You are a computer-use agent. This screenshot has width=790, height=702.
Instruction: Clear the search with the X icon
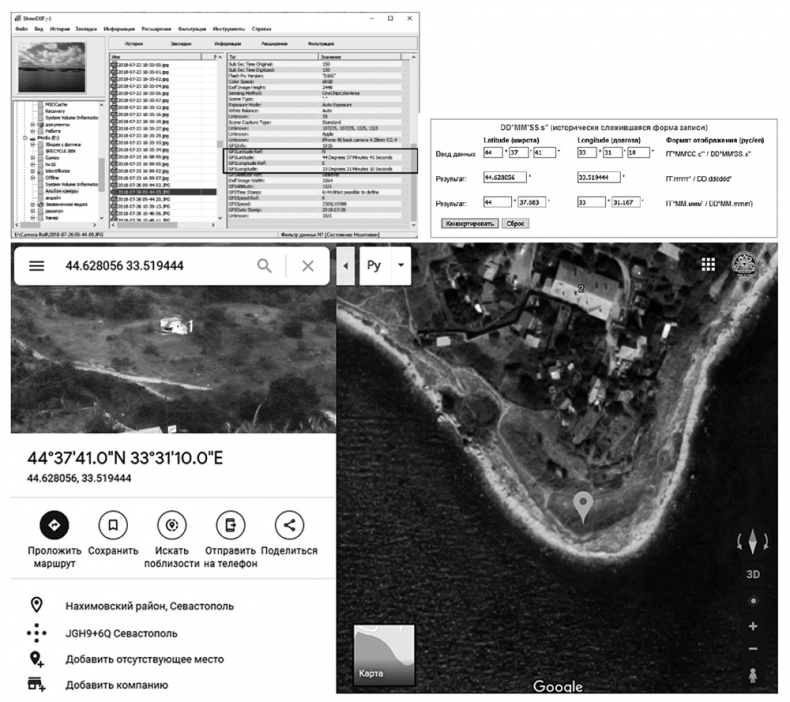pyautogui.click(x=308, y=266)
